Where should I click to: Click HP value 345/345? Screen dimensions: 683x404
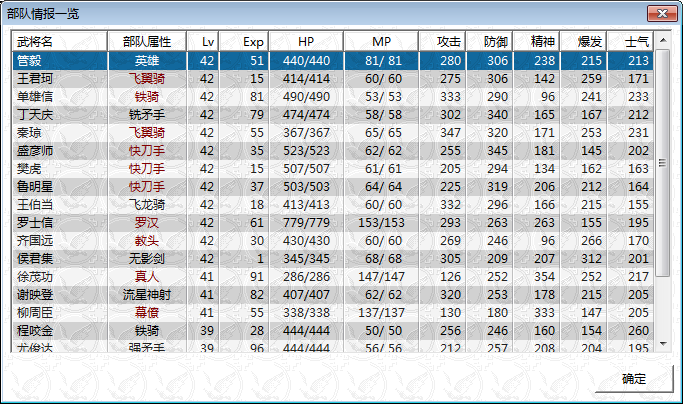[306, 258]
